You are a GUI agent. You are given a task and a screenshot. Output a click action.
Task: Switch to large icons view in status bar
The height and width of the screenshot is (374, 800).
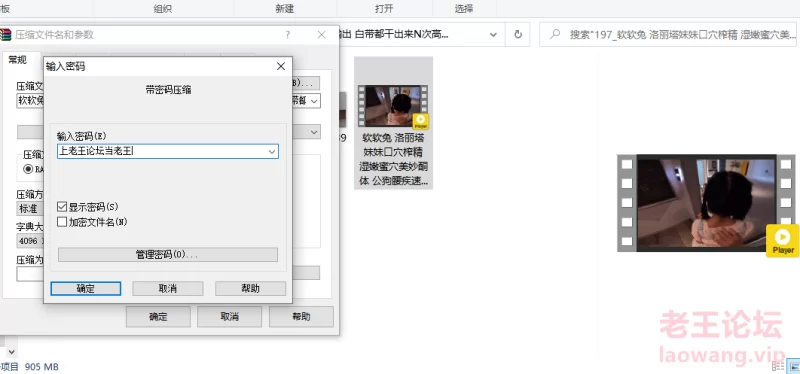click(x=795, y=366)
